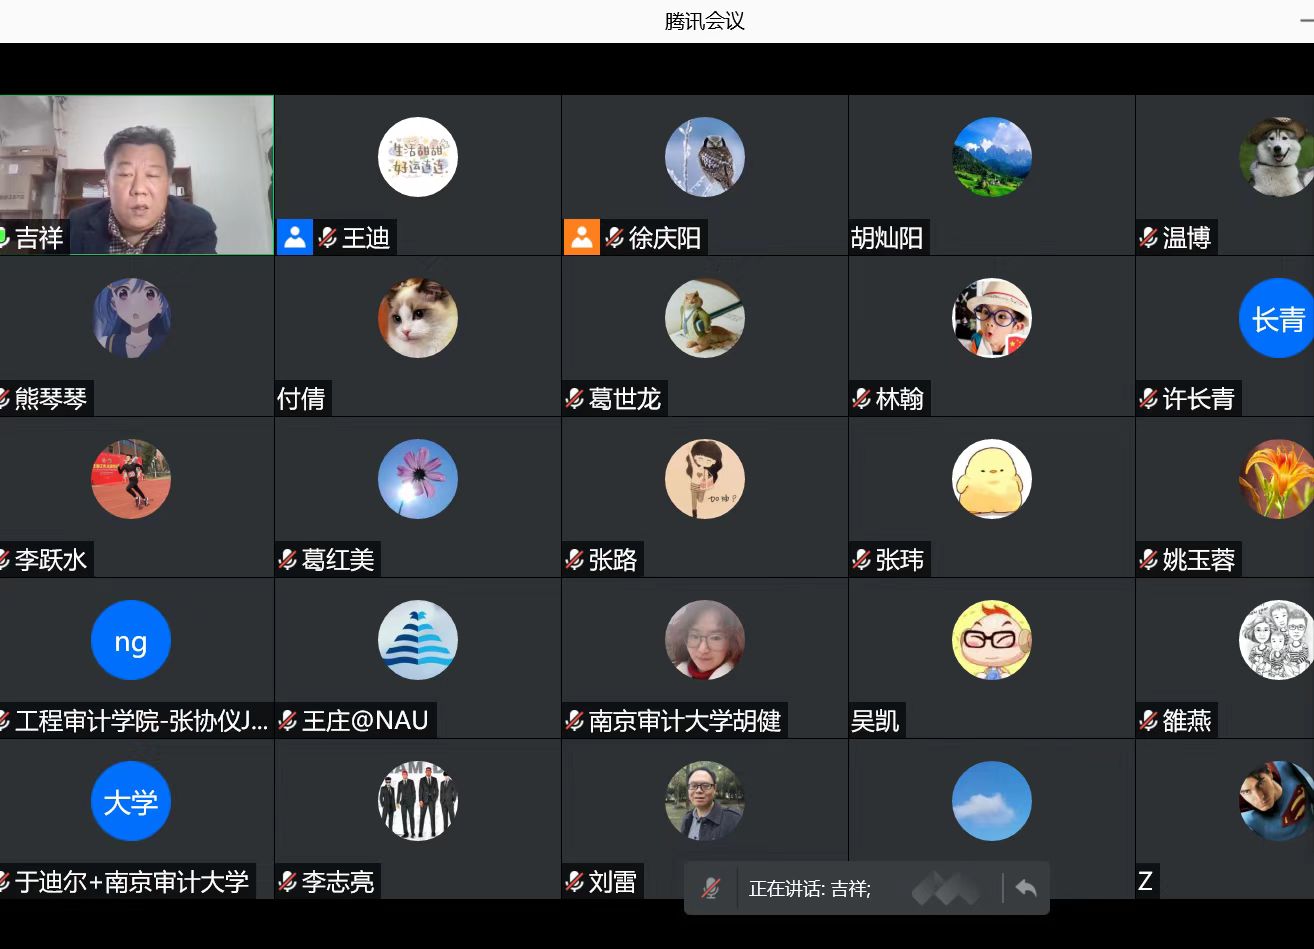
Task: Click the return arrow icon in floating bar
Action: pyautogui.click(x=1026, y=888)
